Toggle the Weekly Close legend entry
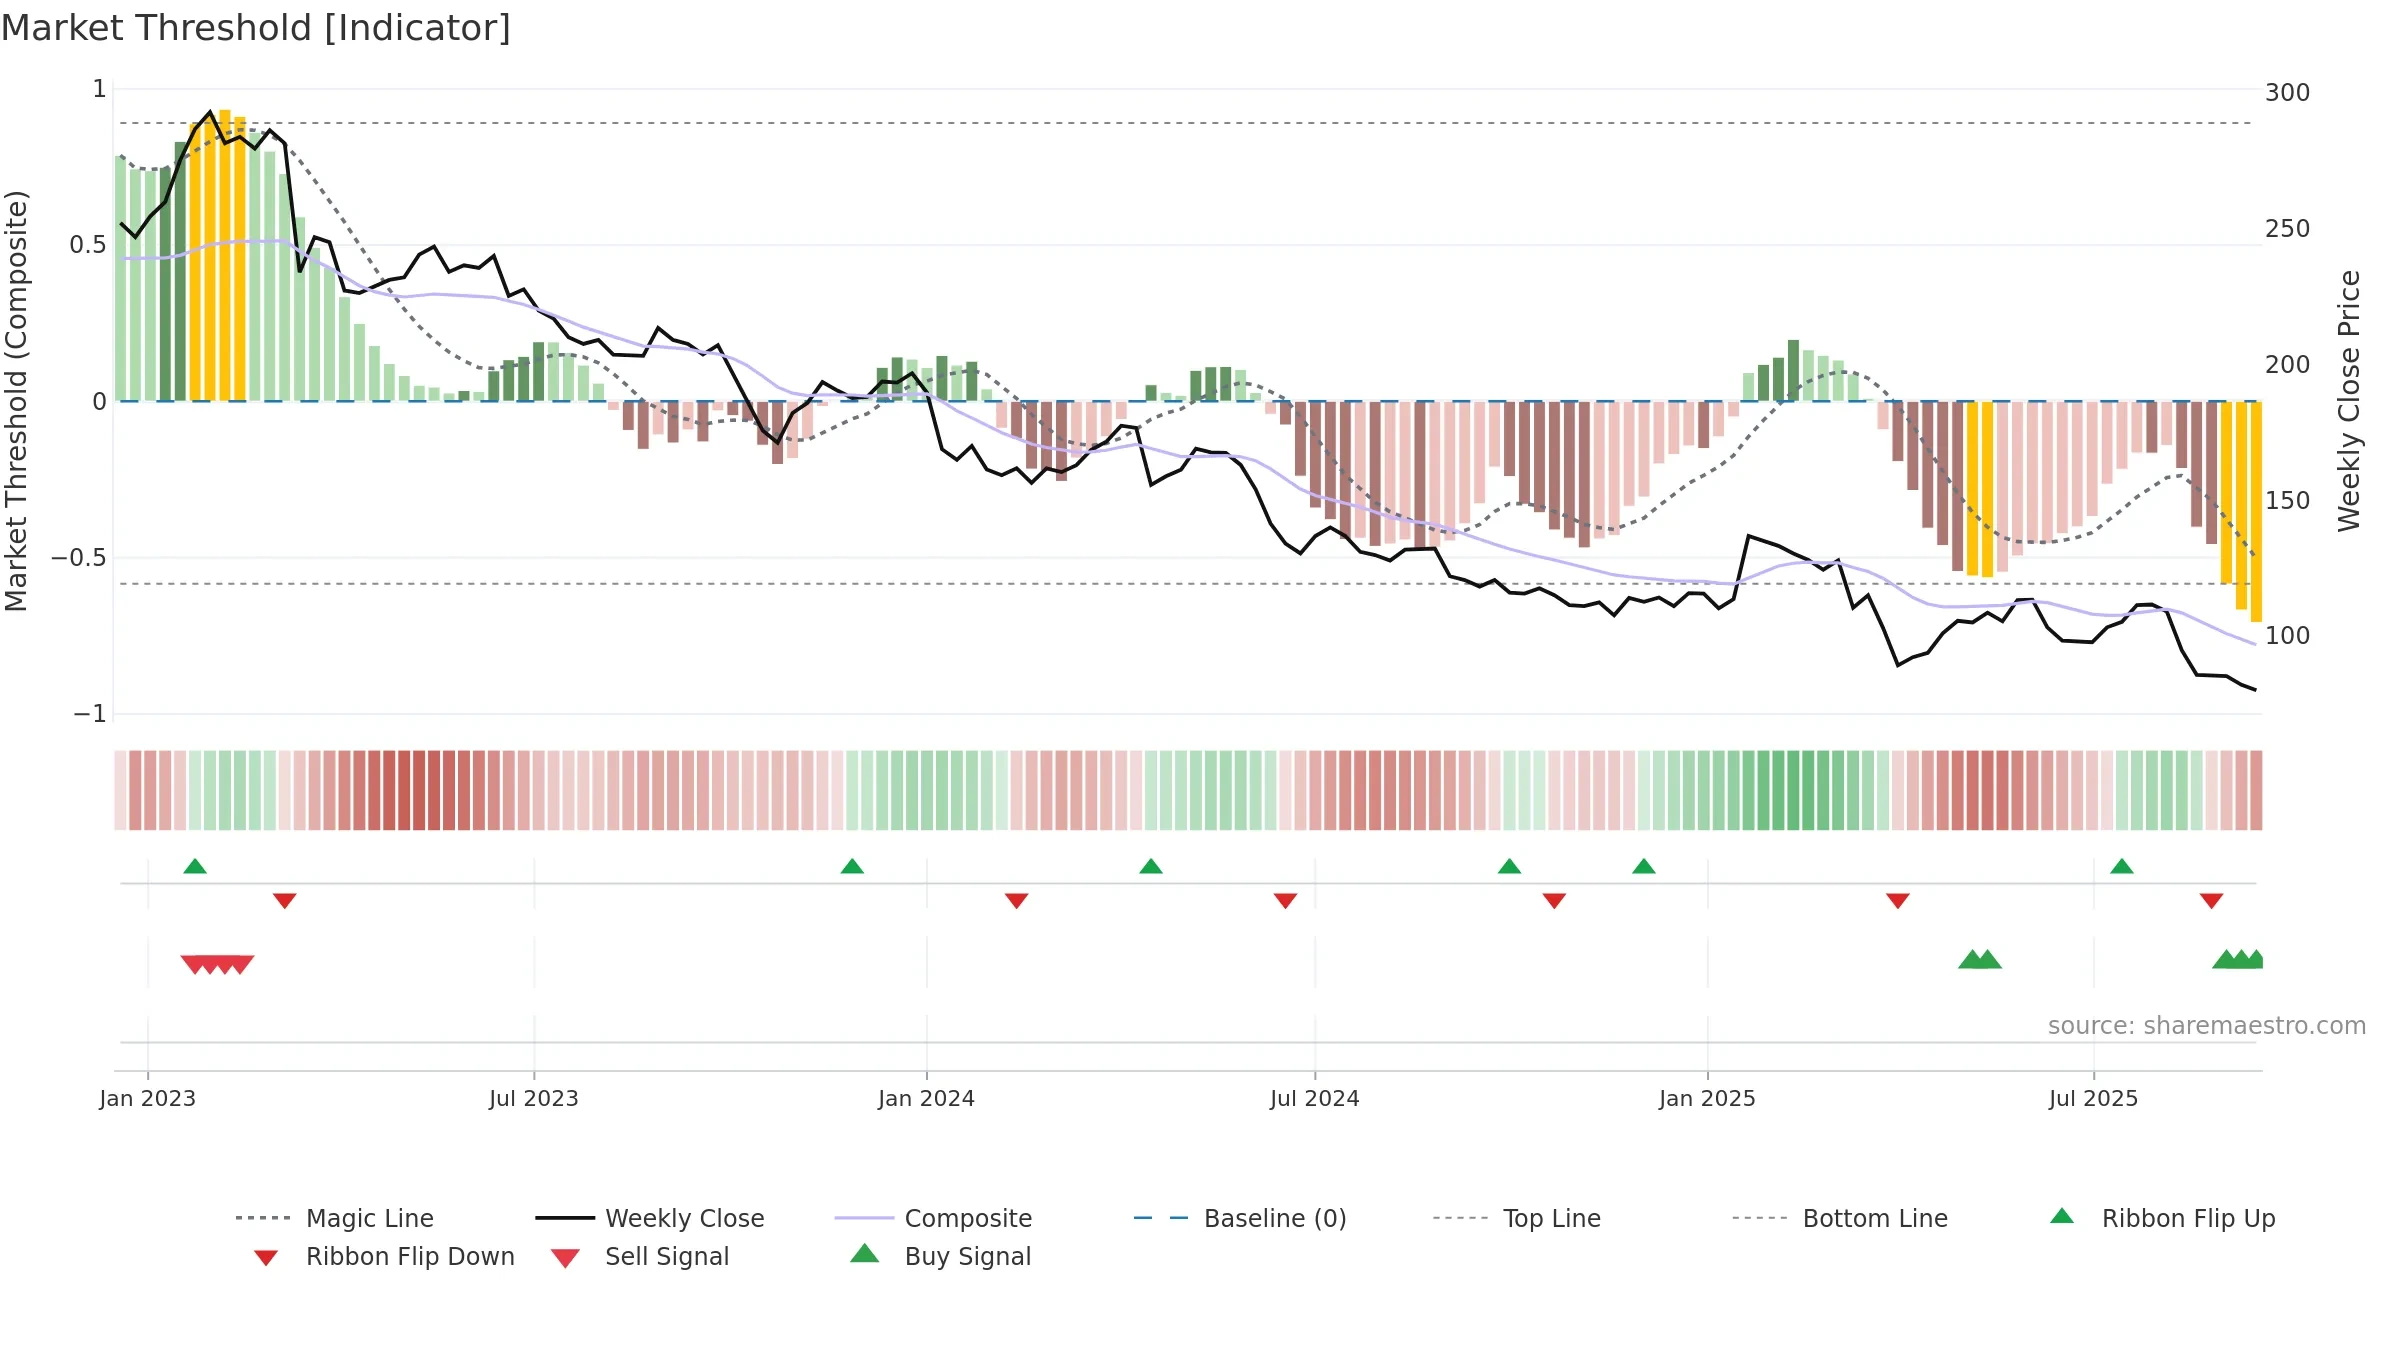 (x=650, y=1218)
